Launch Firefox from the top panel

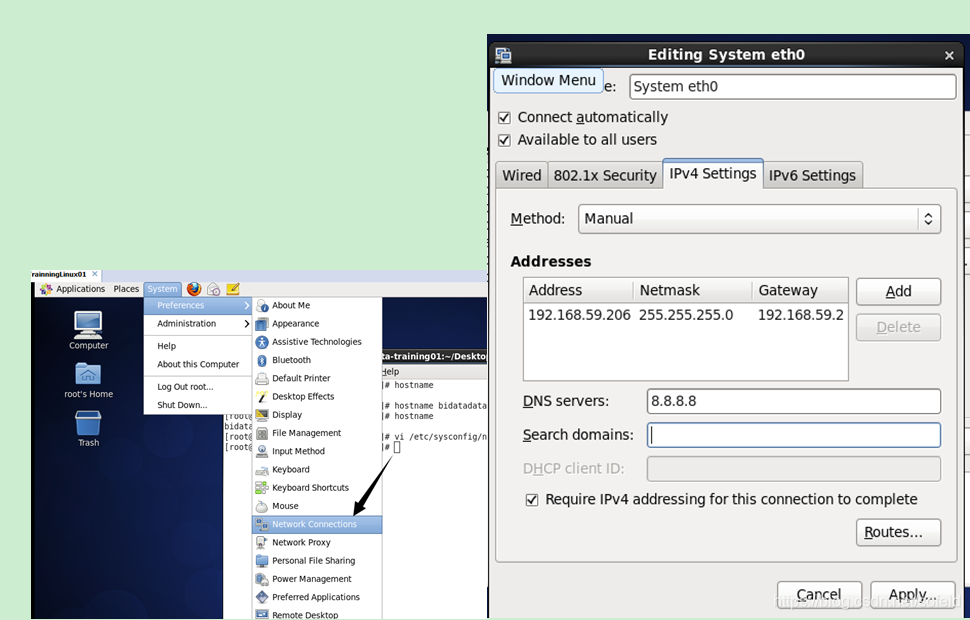click(x=194, y=289)
